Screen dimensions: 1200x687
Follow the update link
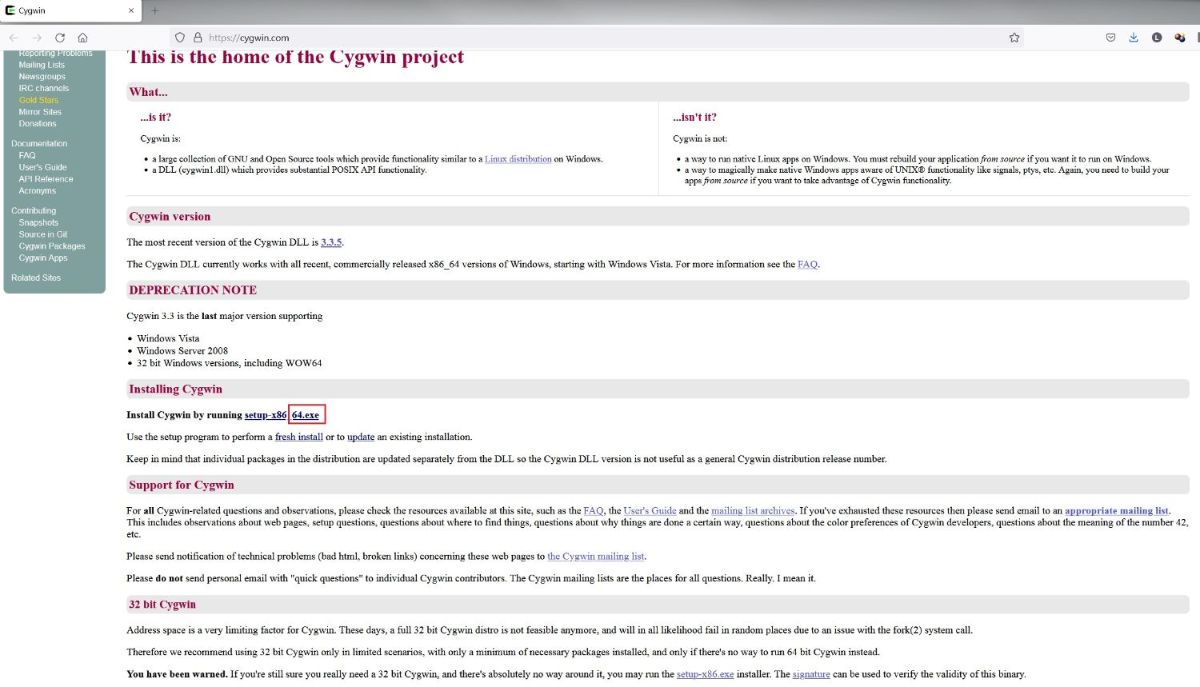361,437
